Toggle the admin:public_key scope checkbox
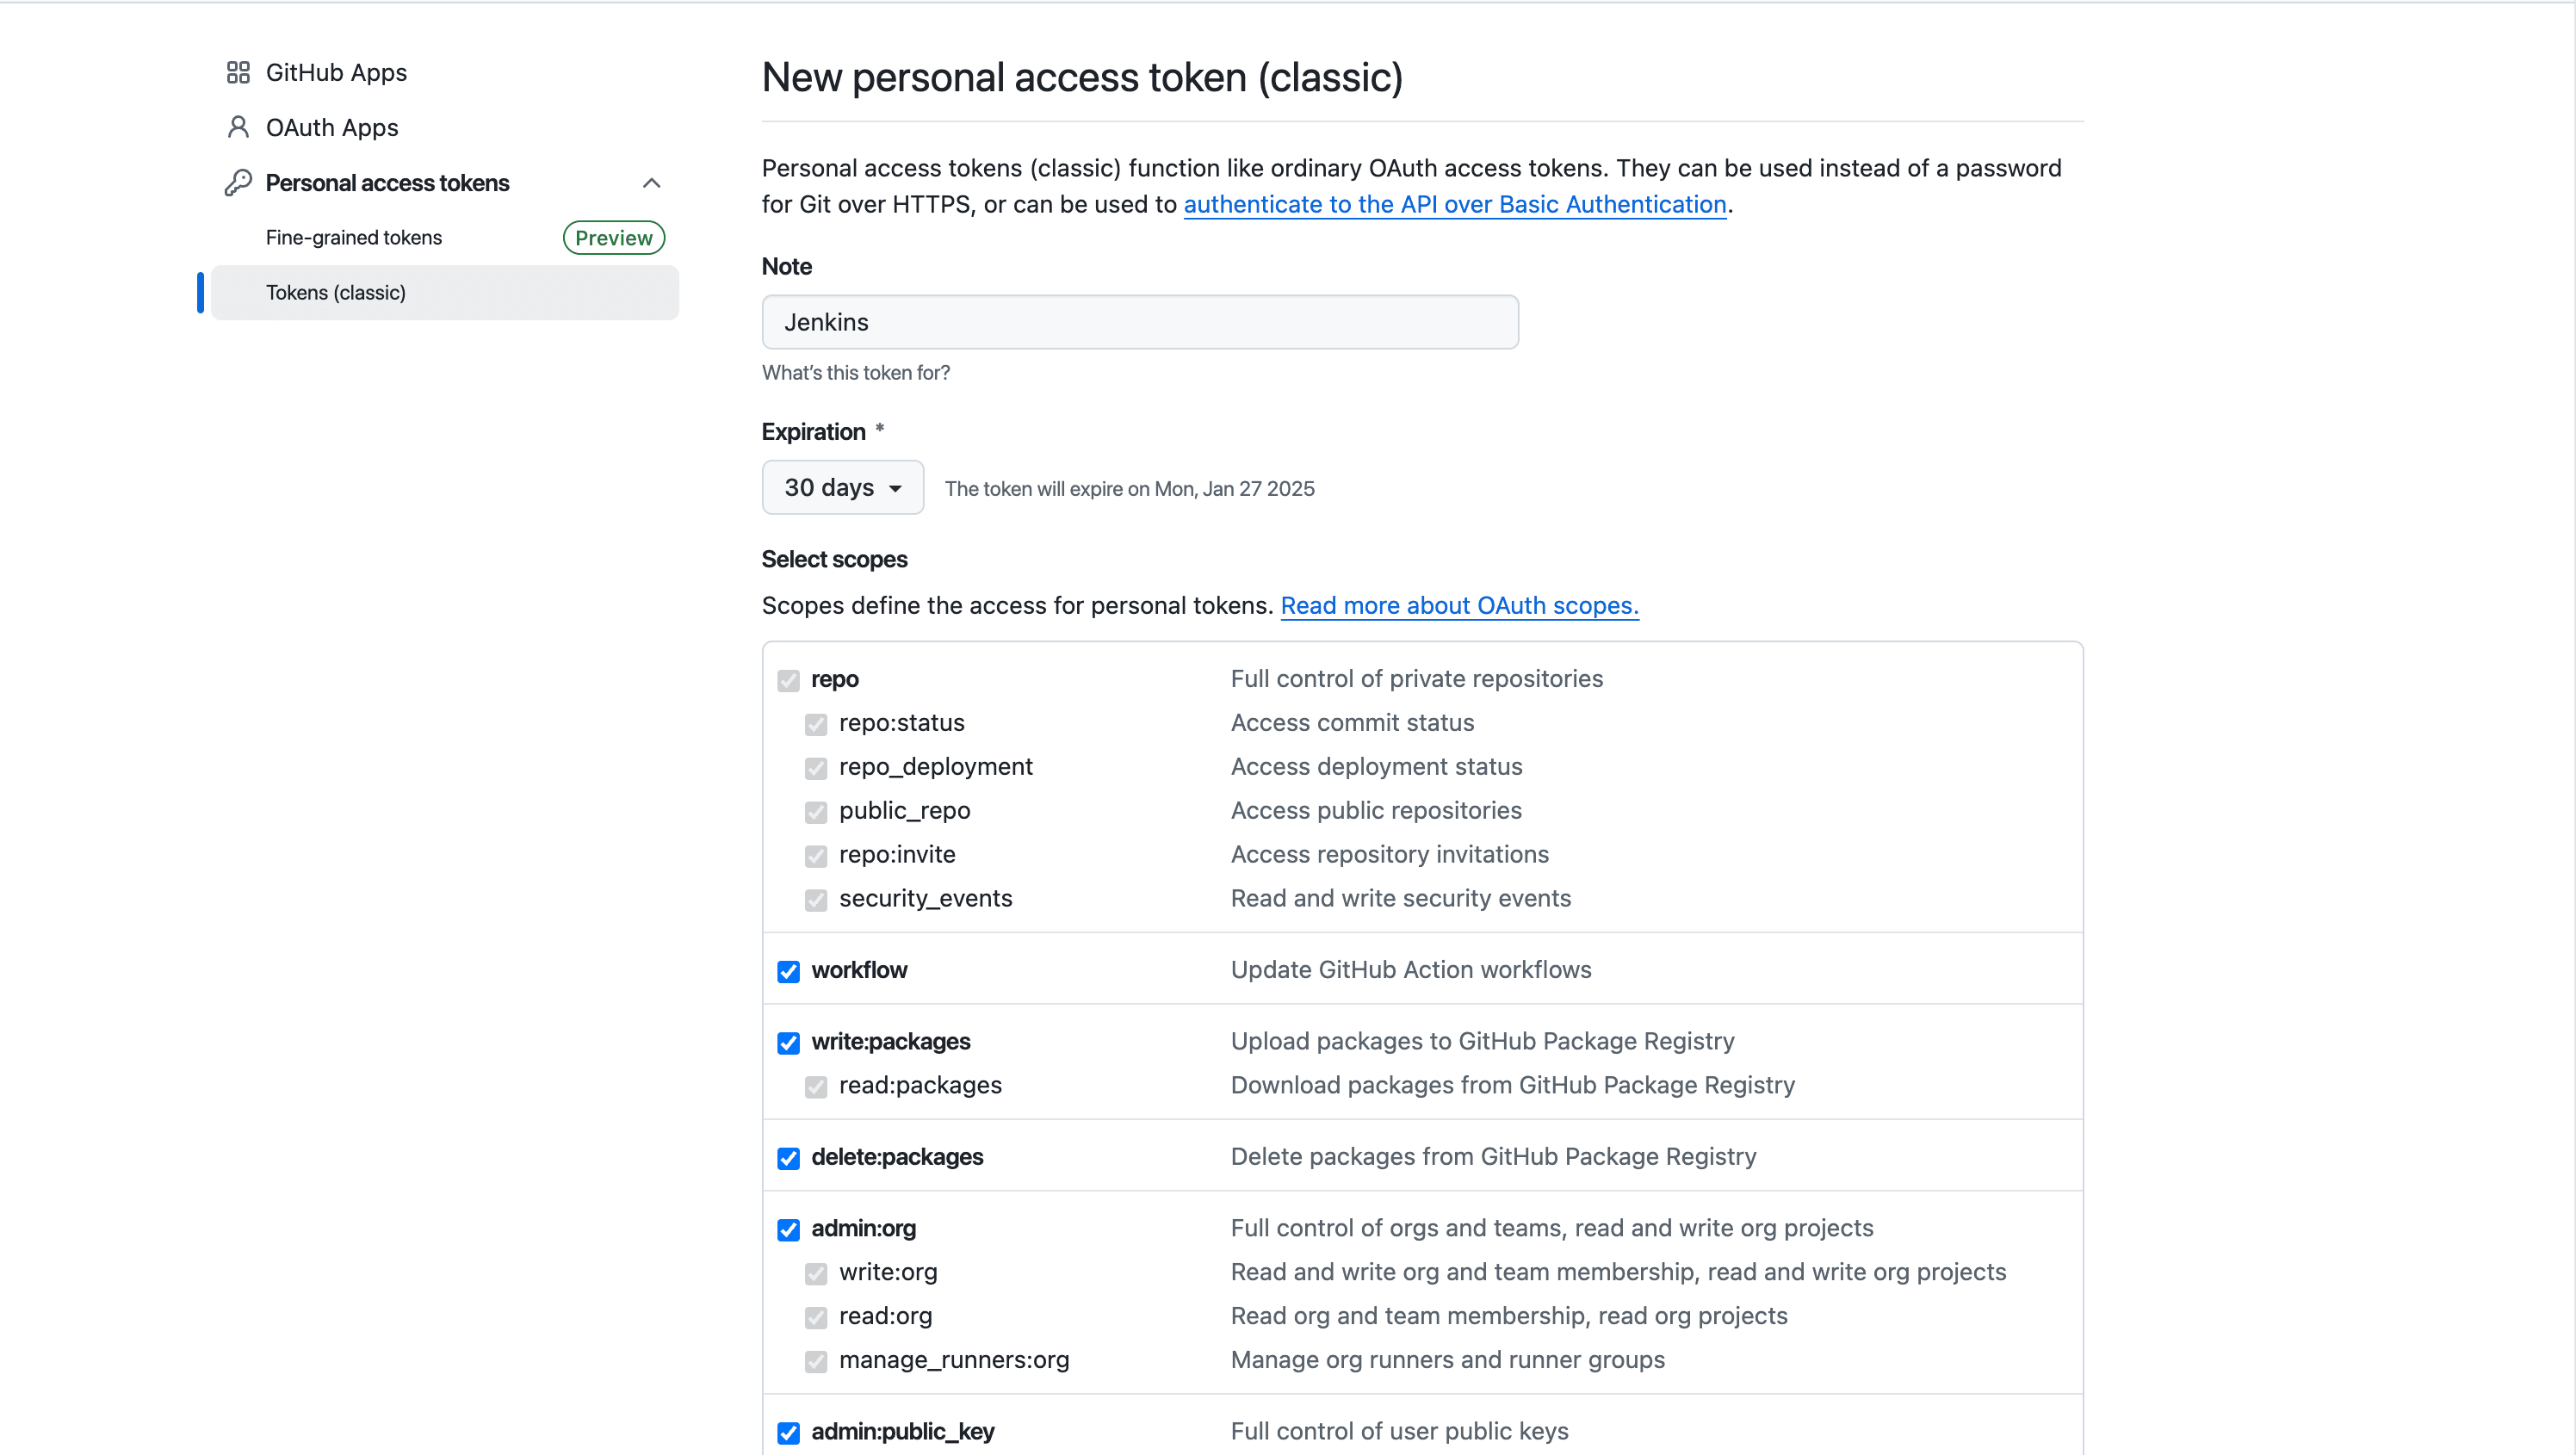The width and height of the screenshot is (2576, 1455). tap(789, 1432)
